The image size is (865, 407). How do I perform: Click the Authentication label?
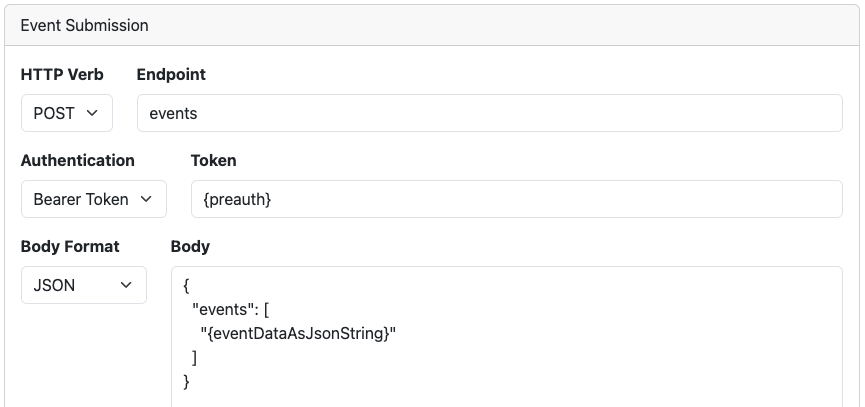click(x=78, y=160)
